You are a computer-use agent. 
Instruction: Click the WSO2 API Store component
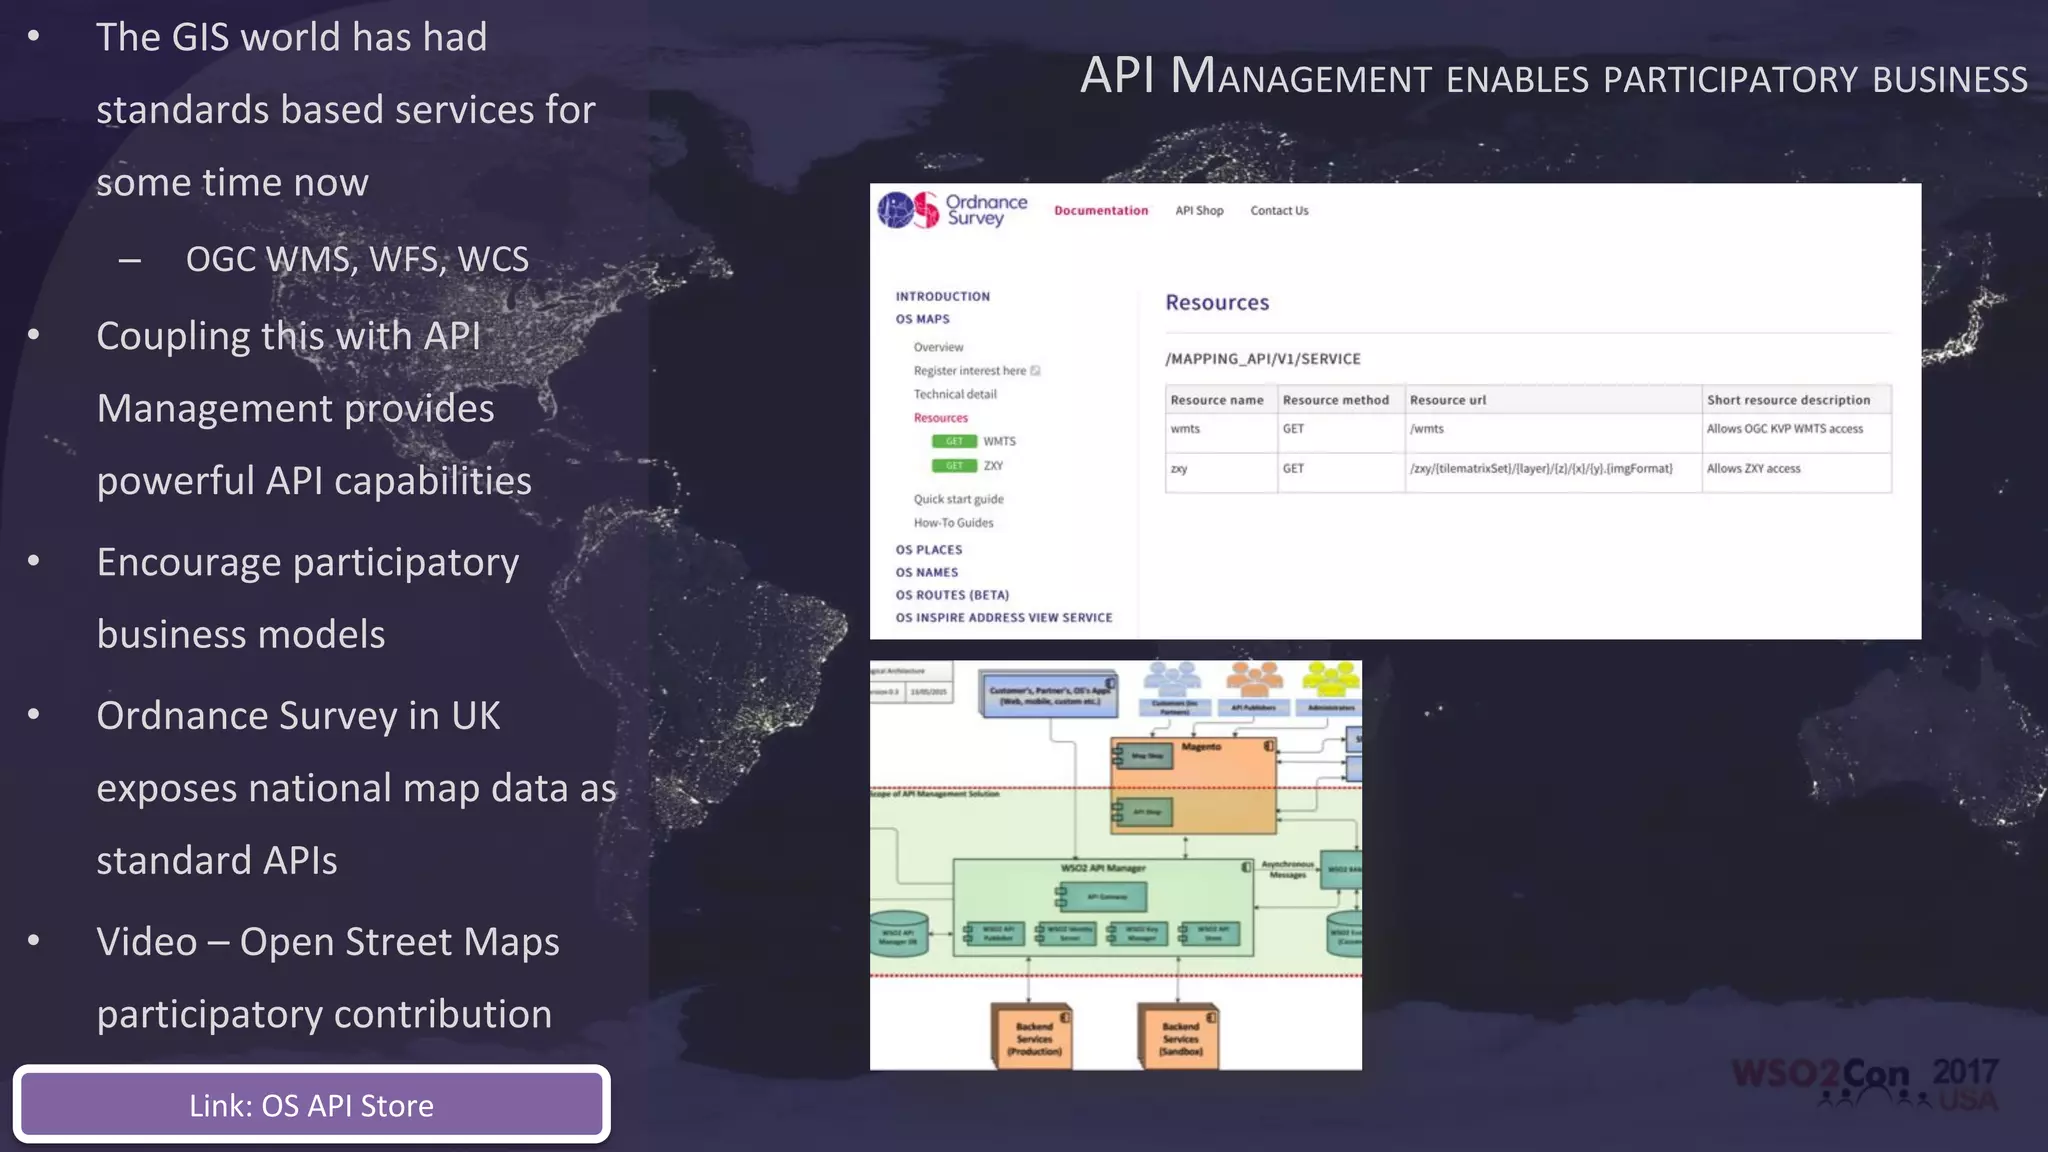coord(1211,934)
